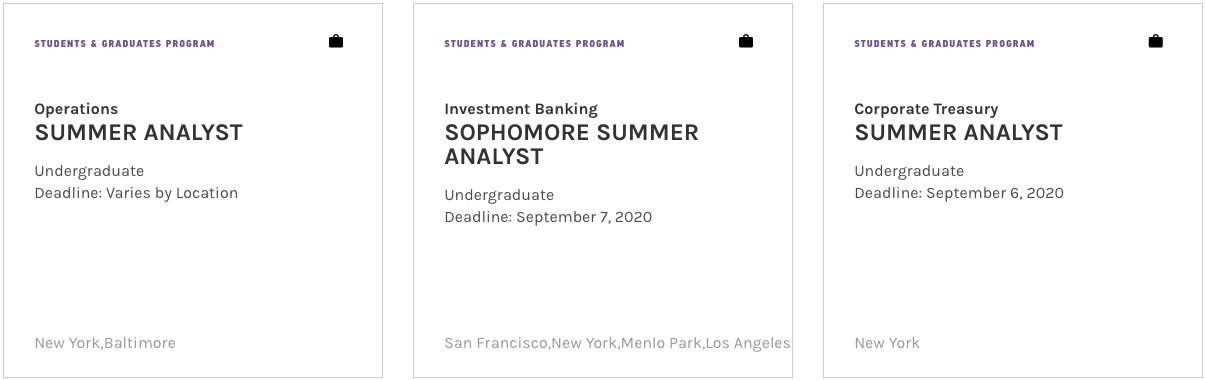Viewport: 1205px width, 380px height.
Task: Click 'New York,Baltimore' location text
Action: (105, 343)
